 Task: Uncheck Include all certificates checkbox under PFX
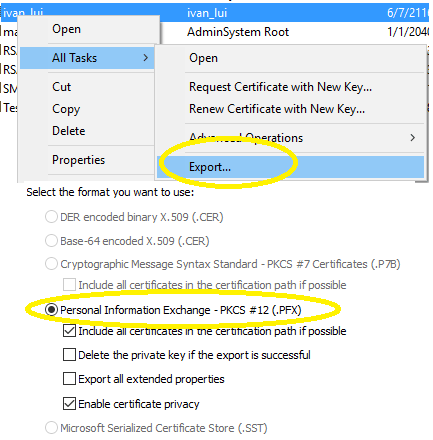pyautogui.click(x=69, y=331)
